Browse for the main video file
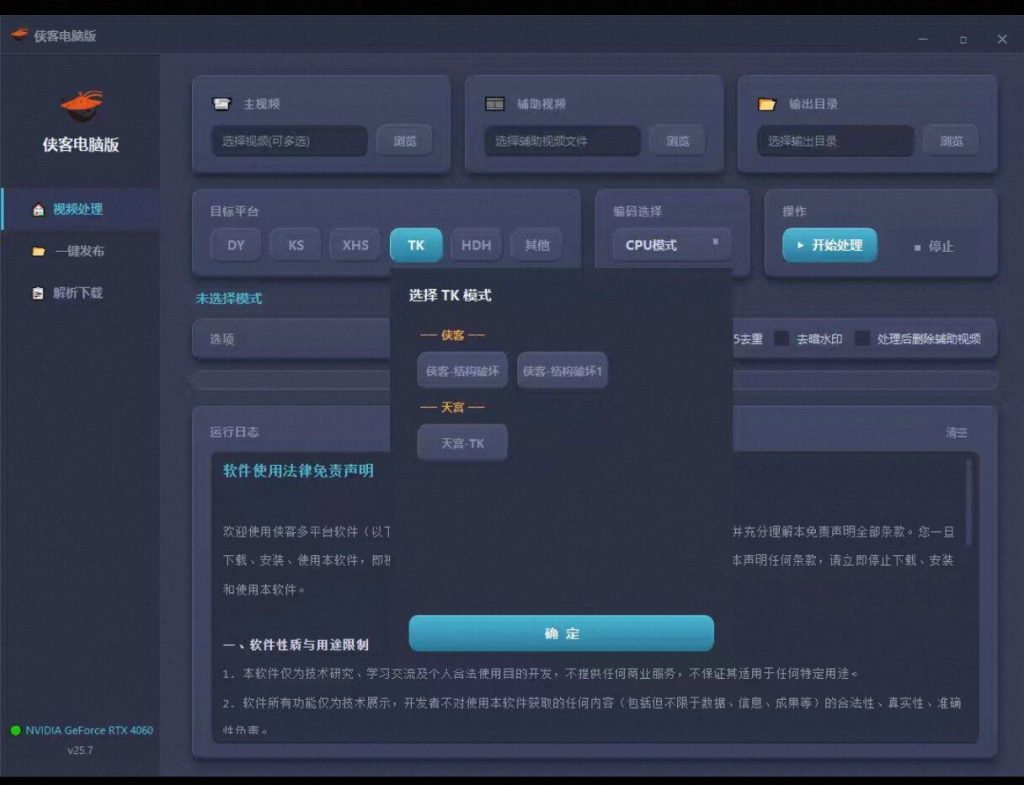 pos(405,141)
